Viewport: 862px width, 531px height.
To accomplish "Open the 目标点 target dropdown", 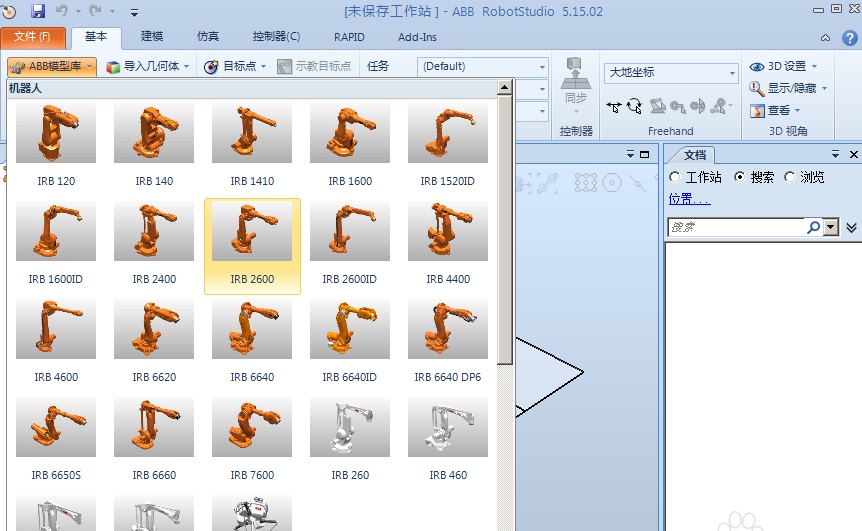I will pos(235,67).
